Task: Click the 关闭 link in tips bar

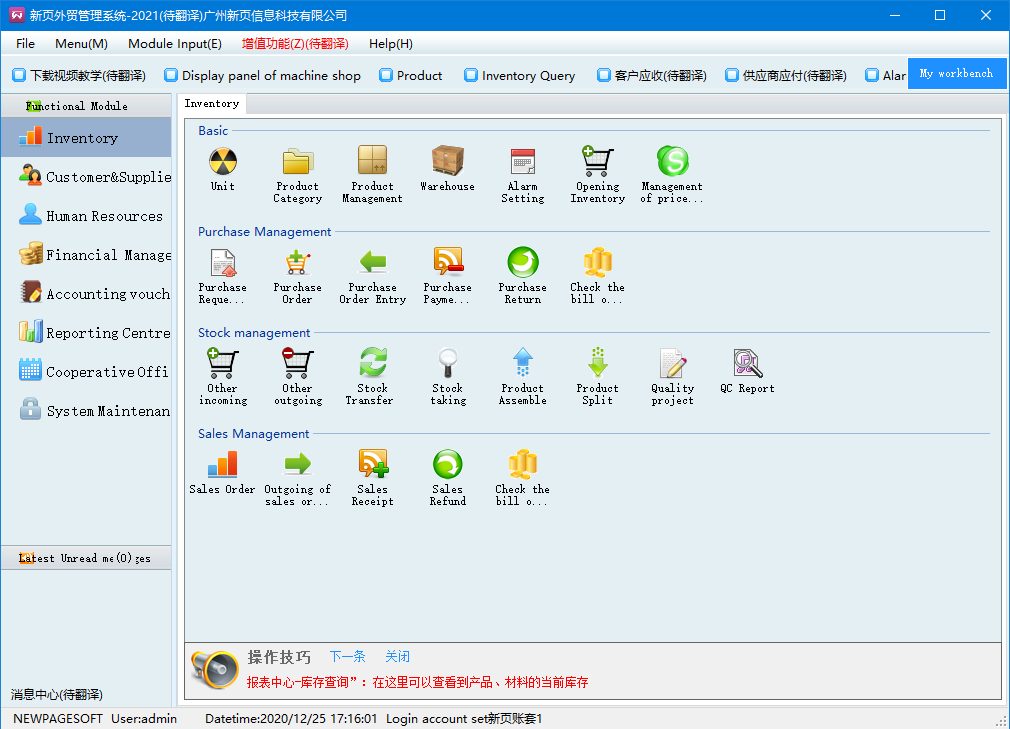Action: click(x=397, y=657)
